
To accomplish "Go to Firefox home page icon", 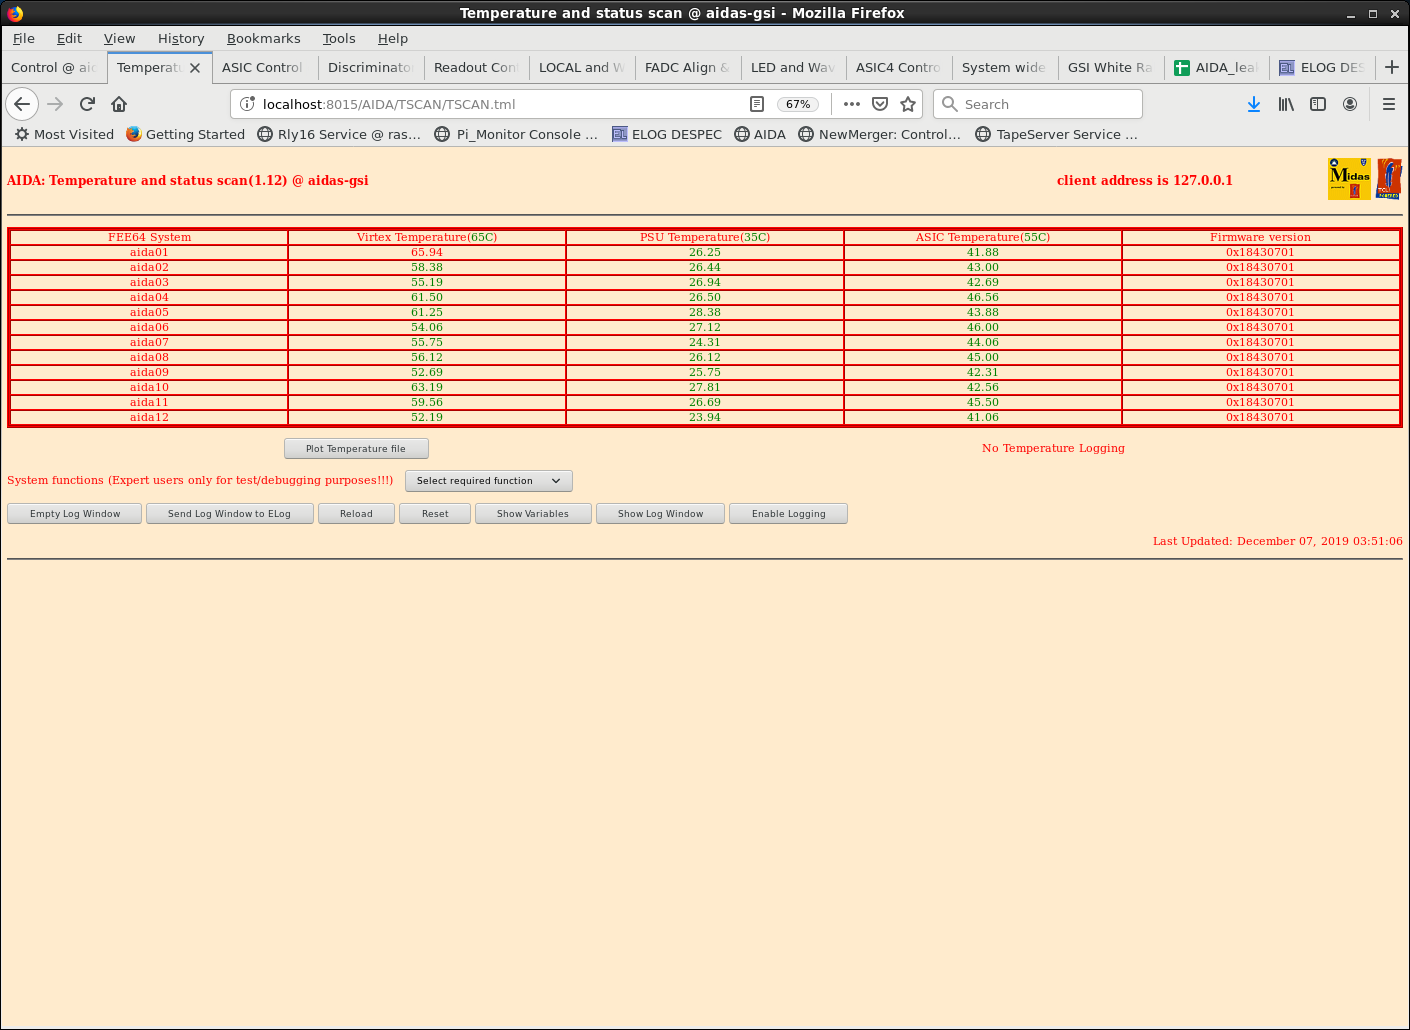I will 119,104.
